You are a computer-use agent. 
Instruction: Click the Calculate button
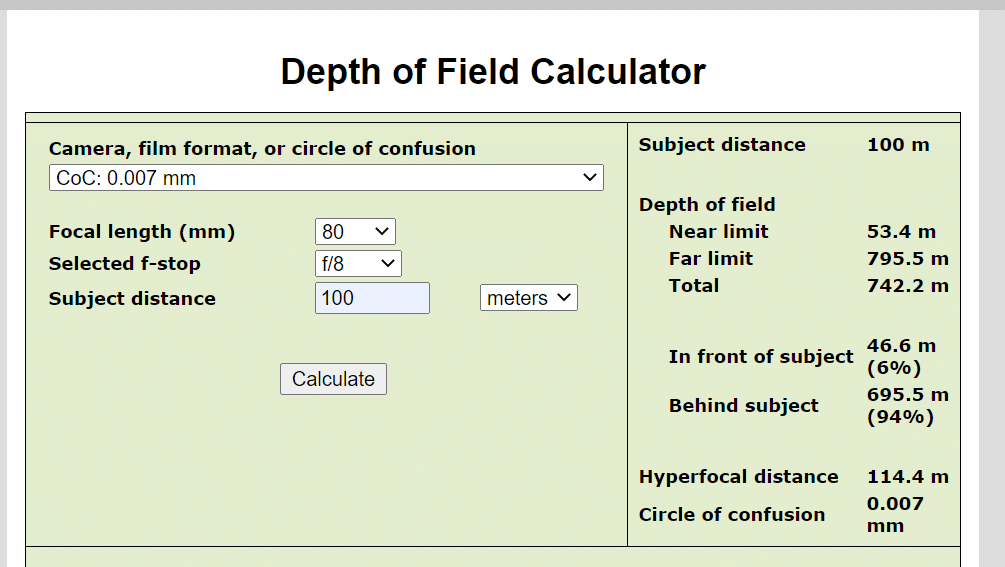click(333, 379)
